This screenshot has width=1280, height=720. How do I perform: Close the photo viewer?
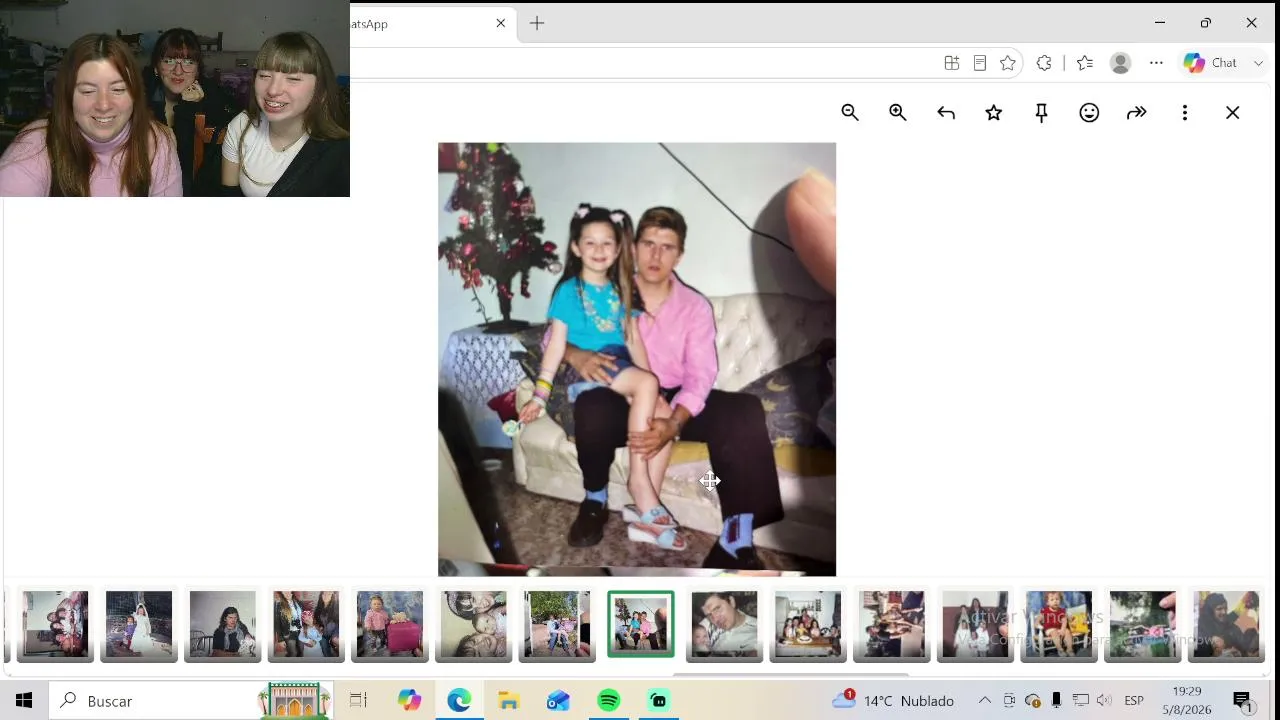point(1233,113)
